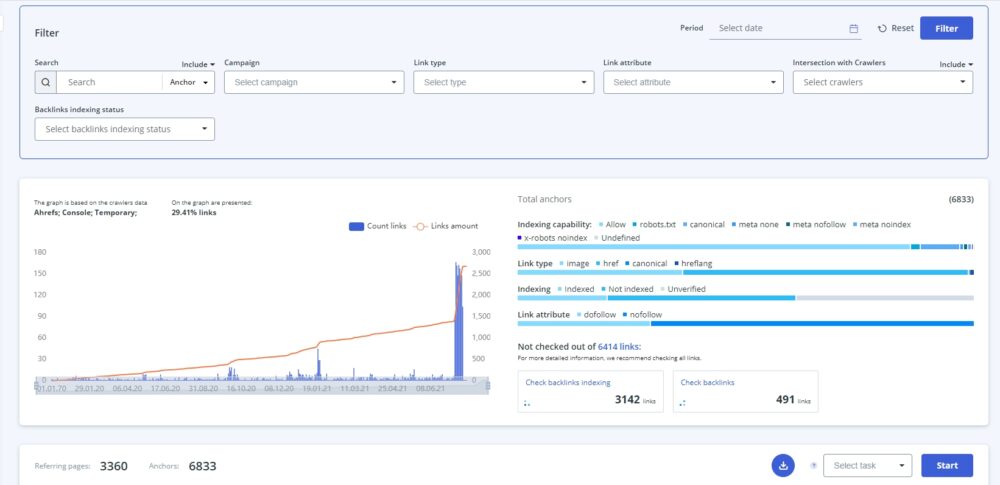Click into the Search text field
Image resolution: width=1000 pixels, height=485 pixels.
(108, 82)
